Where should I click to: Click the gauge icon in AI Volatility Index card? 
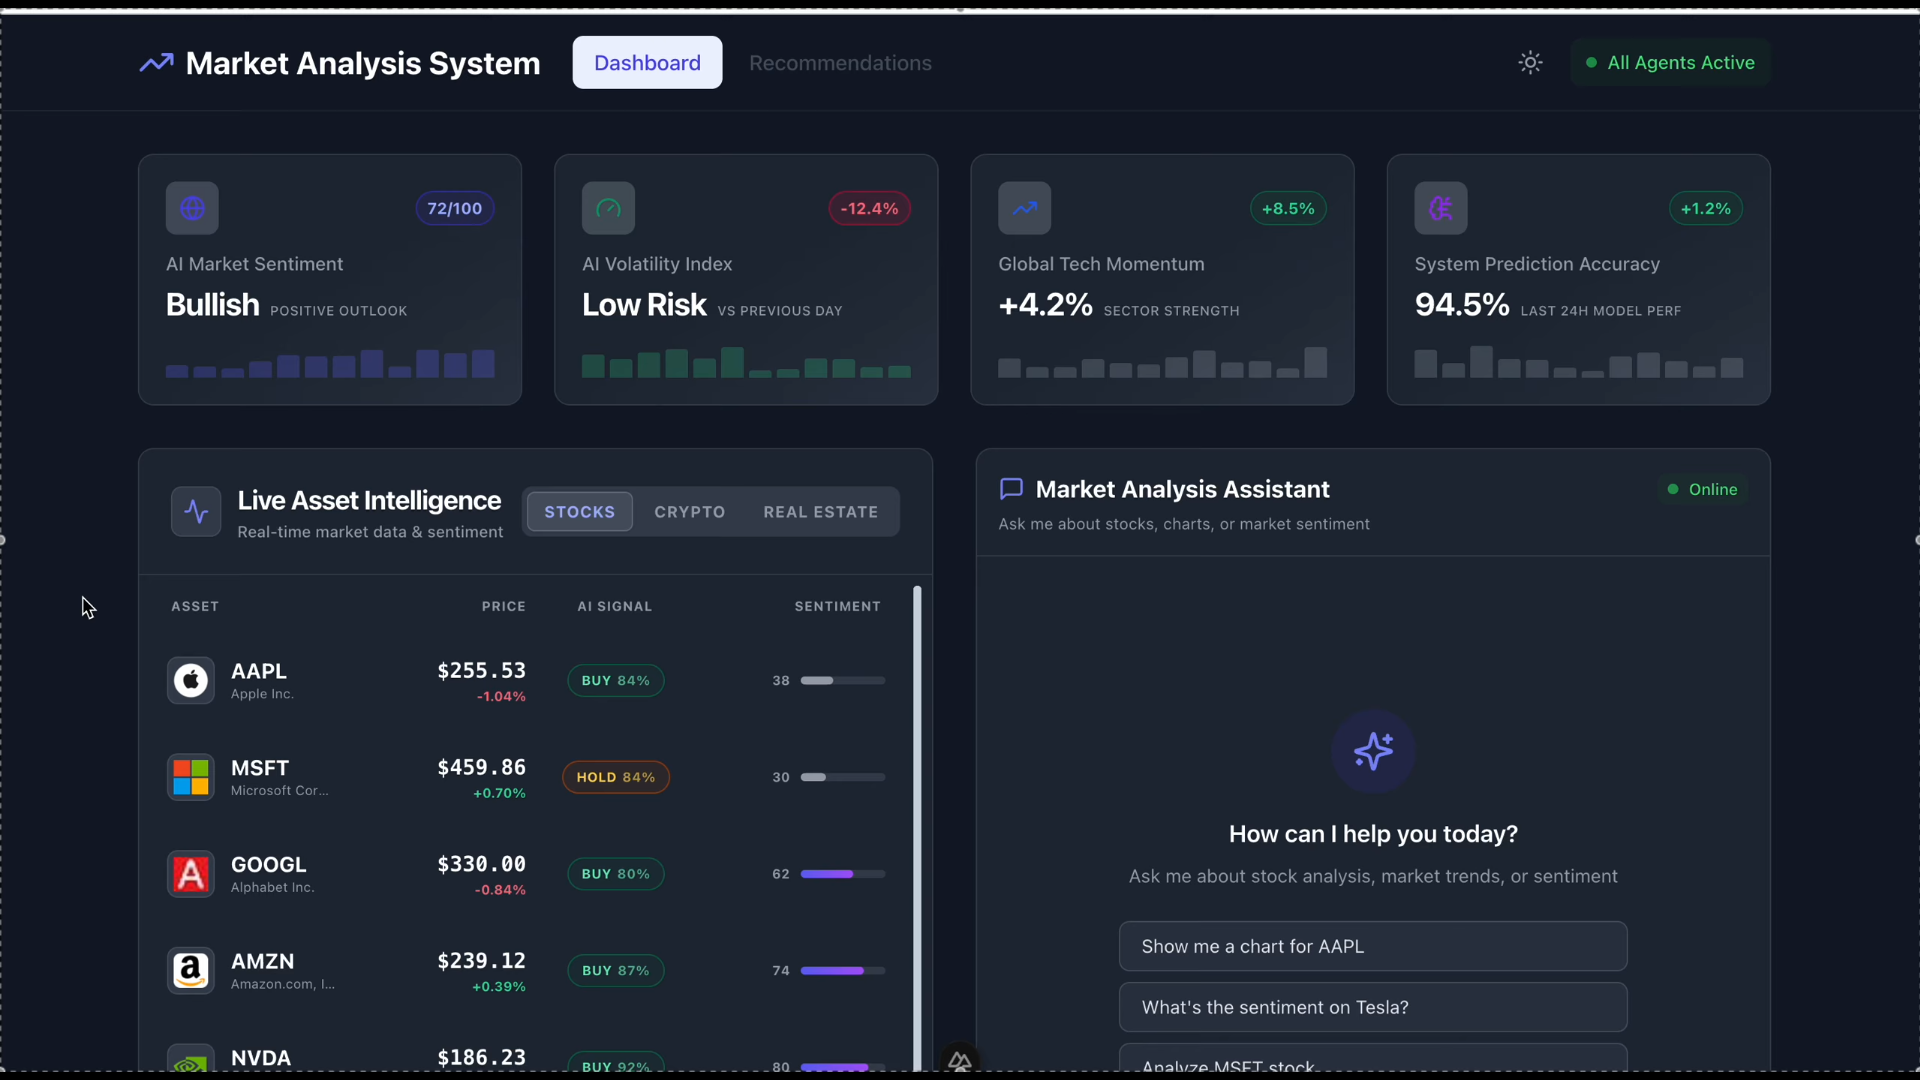[608, 208]
